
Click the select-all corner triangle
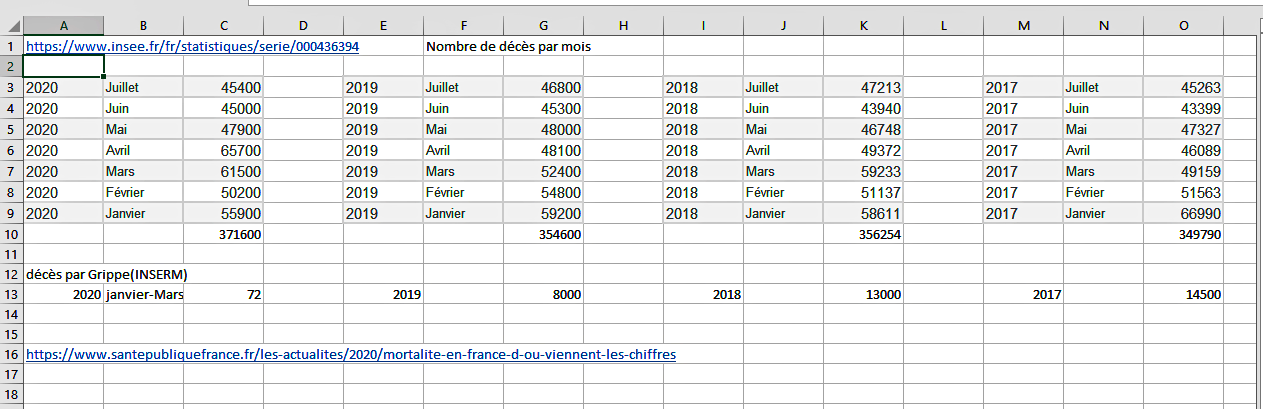12,26
